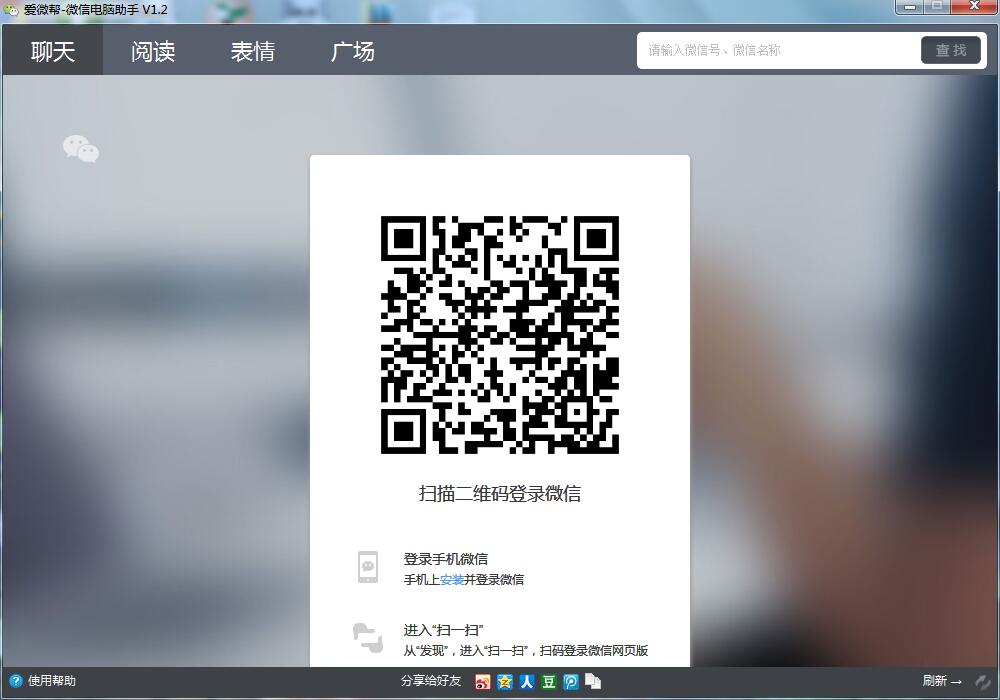Click the login QR code image
Screen dimensions: 1000x700
(500, 335)
